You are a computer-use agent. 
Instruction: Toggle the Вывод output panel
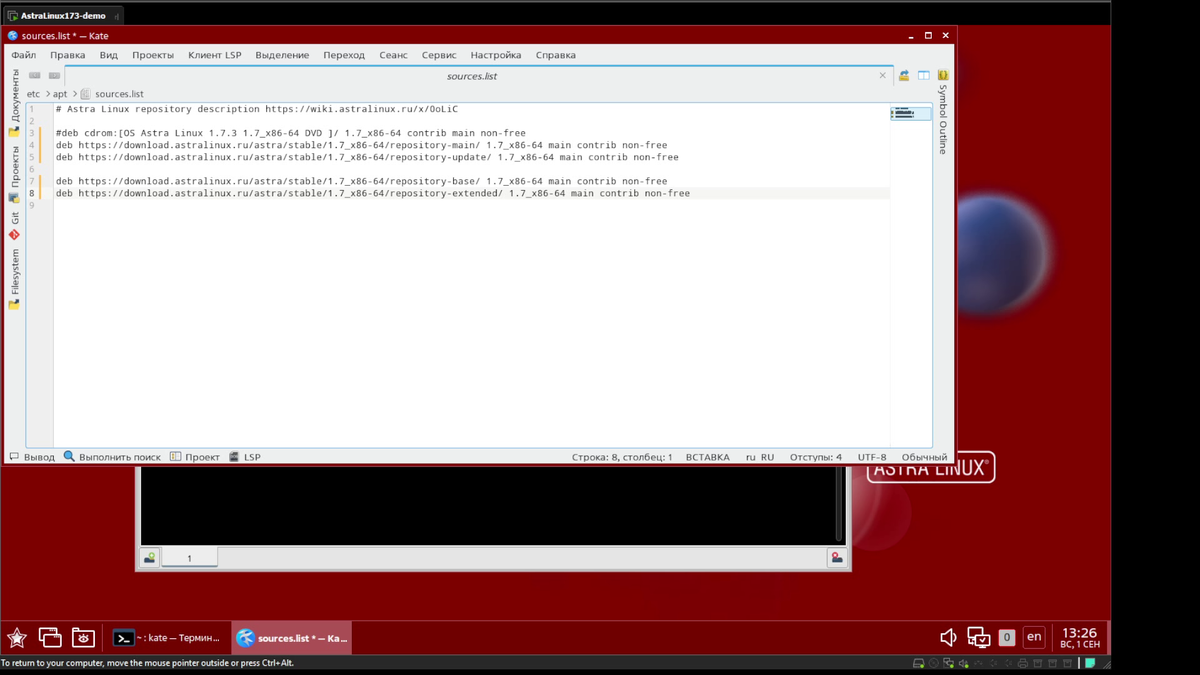32,457
